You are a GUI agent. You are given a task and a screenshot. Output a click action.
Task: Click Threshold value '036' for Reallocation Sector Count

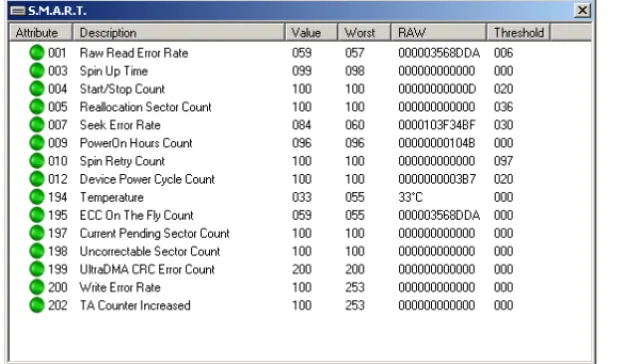[x=503, y=107]
